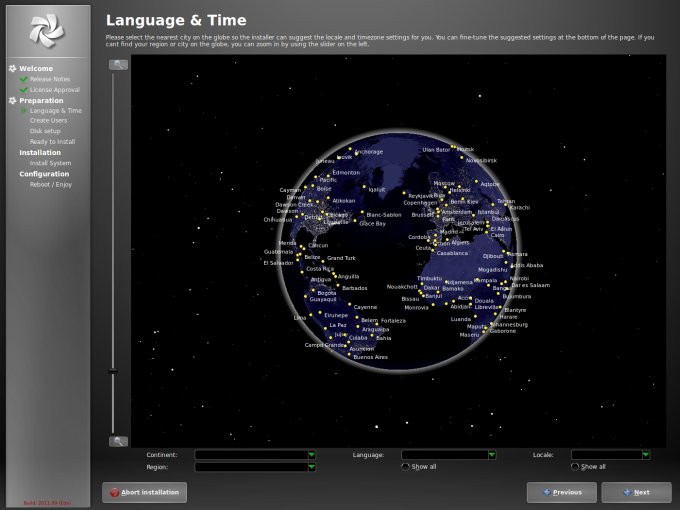The image size is (680, 510).
Task: Pick Dar es Salaam on the globe
Action: 530,285
